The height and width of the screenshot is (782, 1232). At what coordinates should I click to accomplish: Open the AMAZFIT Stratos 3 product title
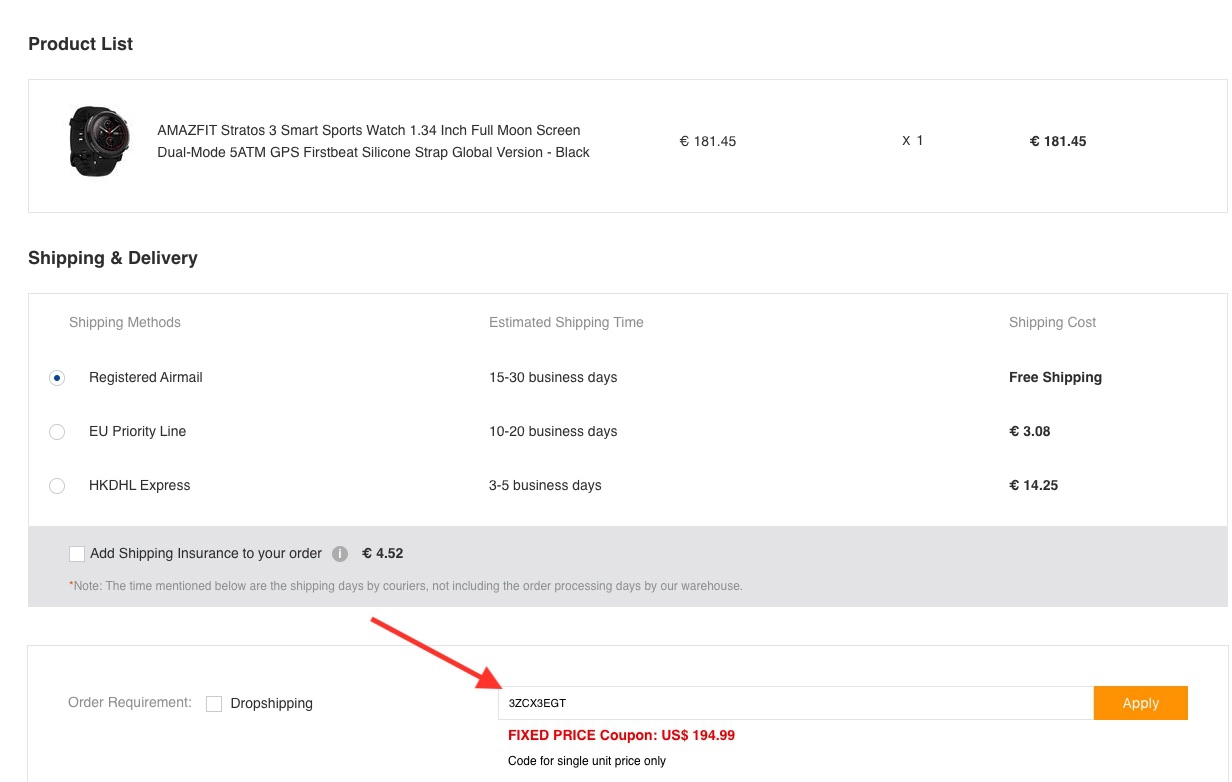[x=374, y=141]
